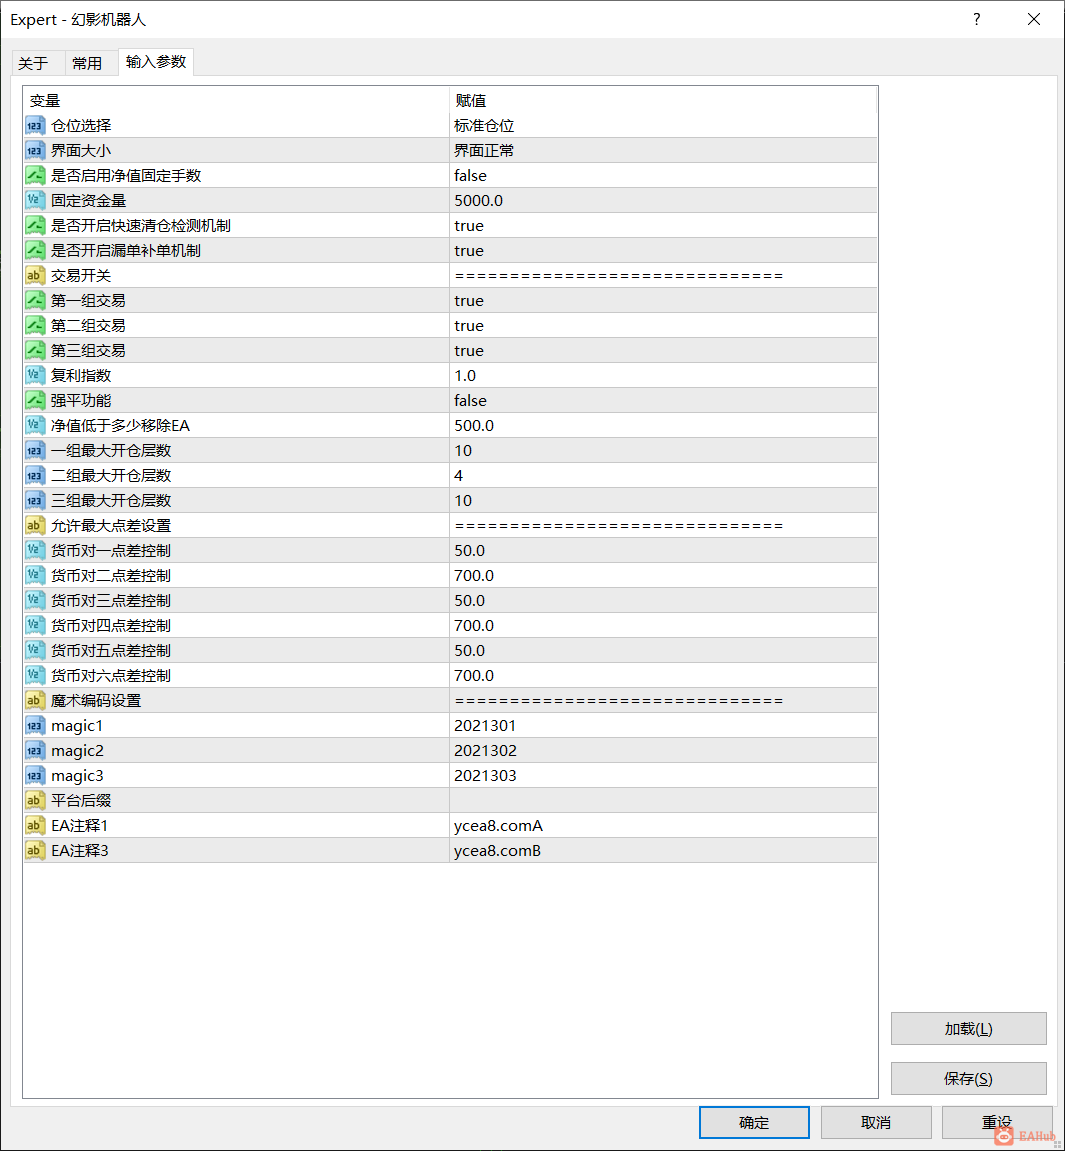Select the 货币对五点差控制 row label
The width and height of the screenshot is (1065, 1151).
pyautogui.click(x=111, y=650)
